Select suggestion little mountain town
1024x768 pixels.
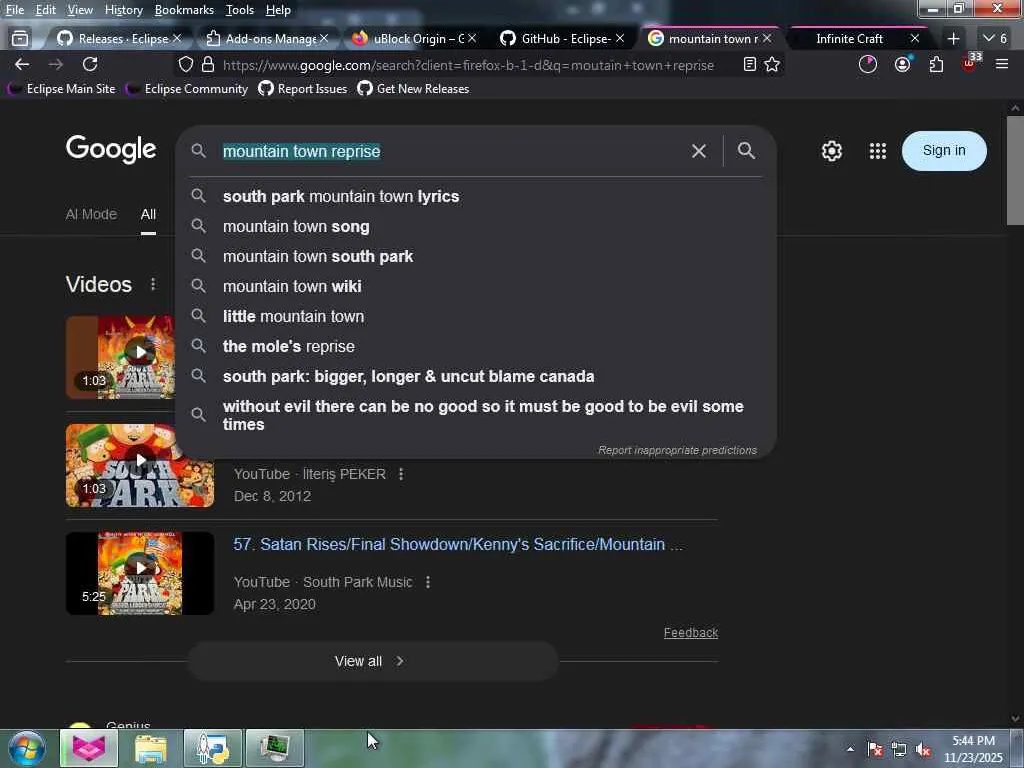(476, 316)
